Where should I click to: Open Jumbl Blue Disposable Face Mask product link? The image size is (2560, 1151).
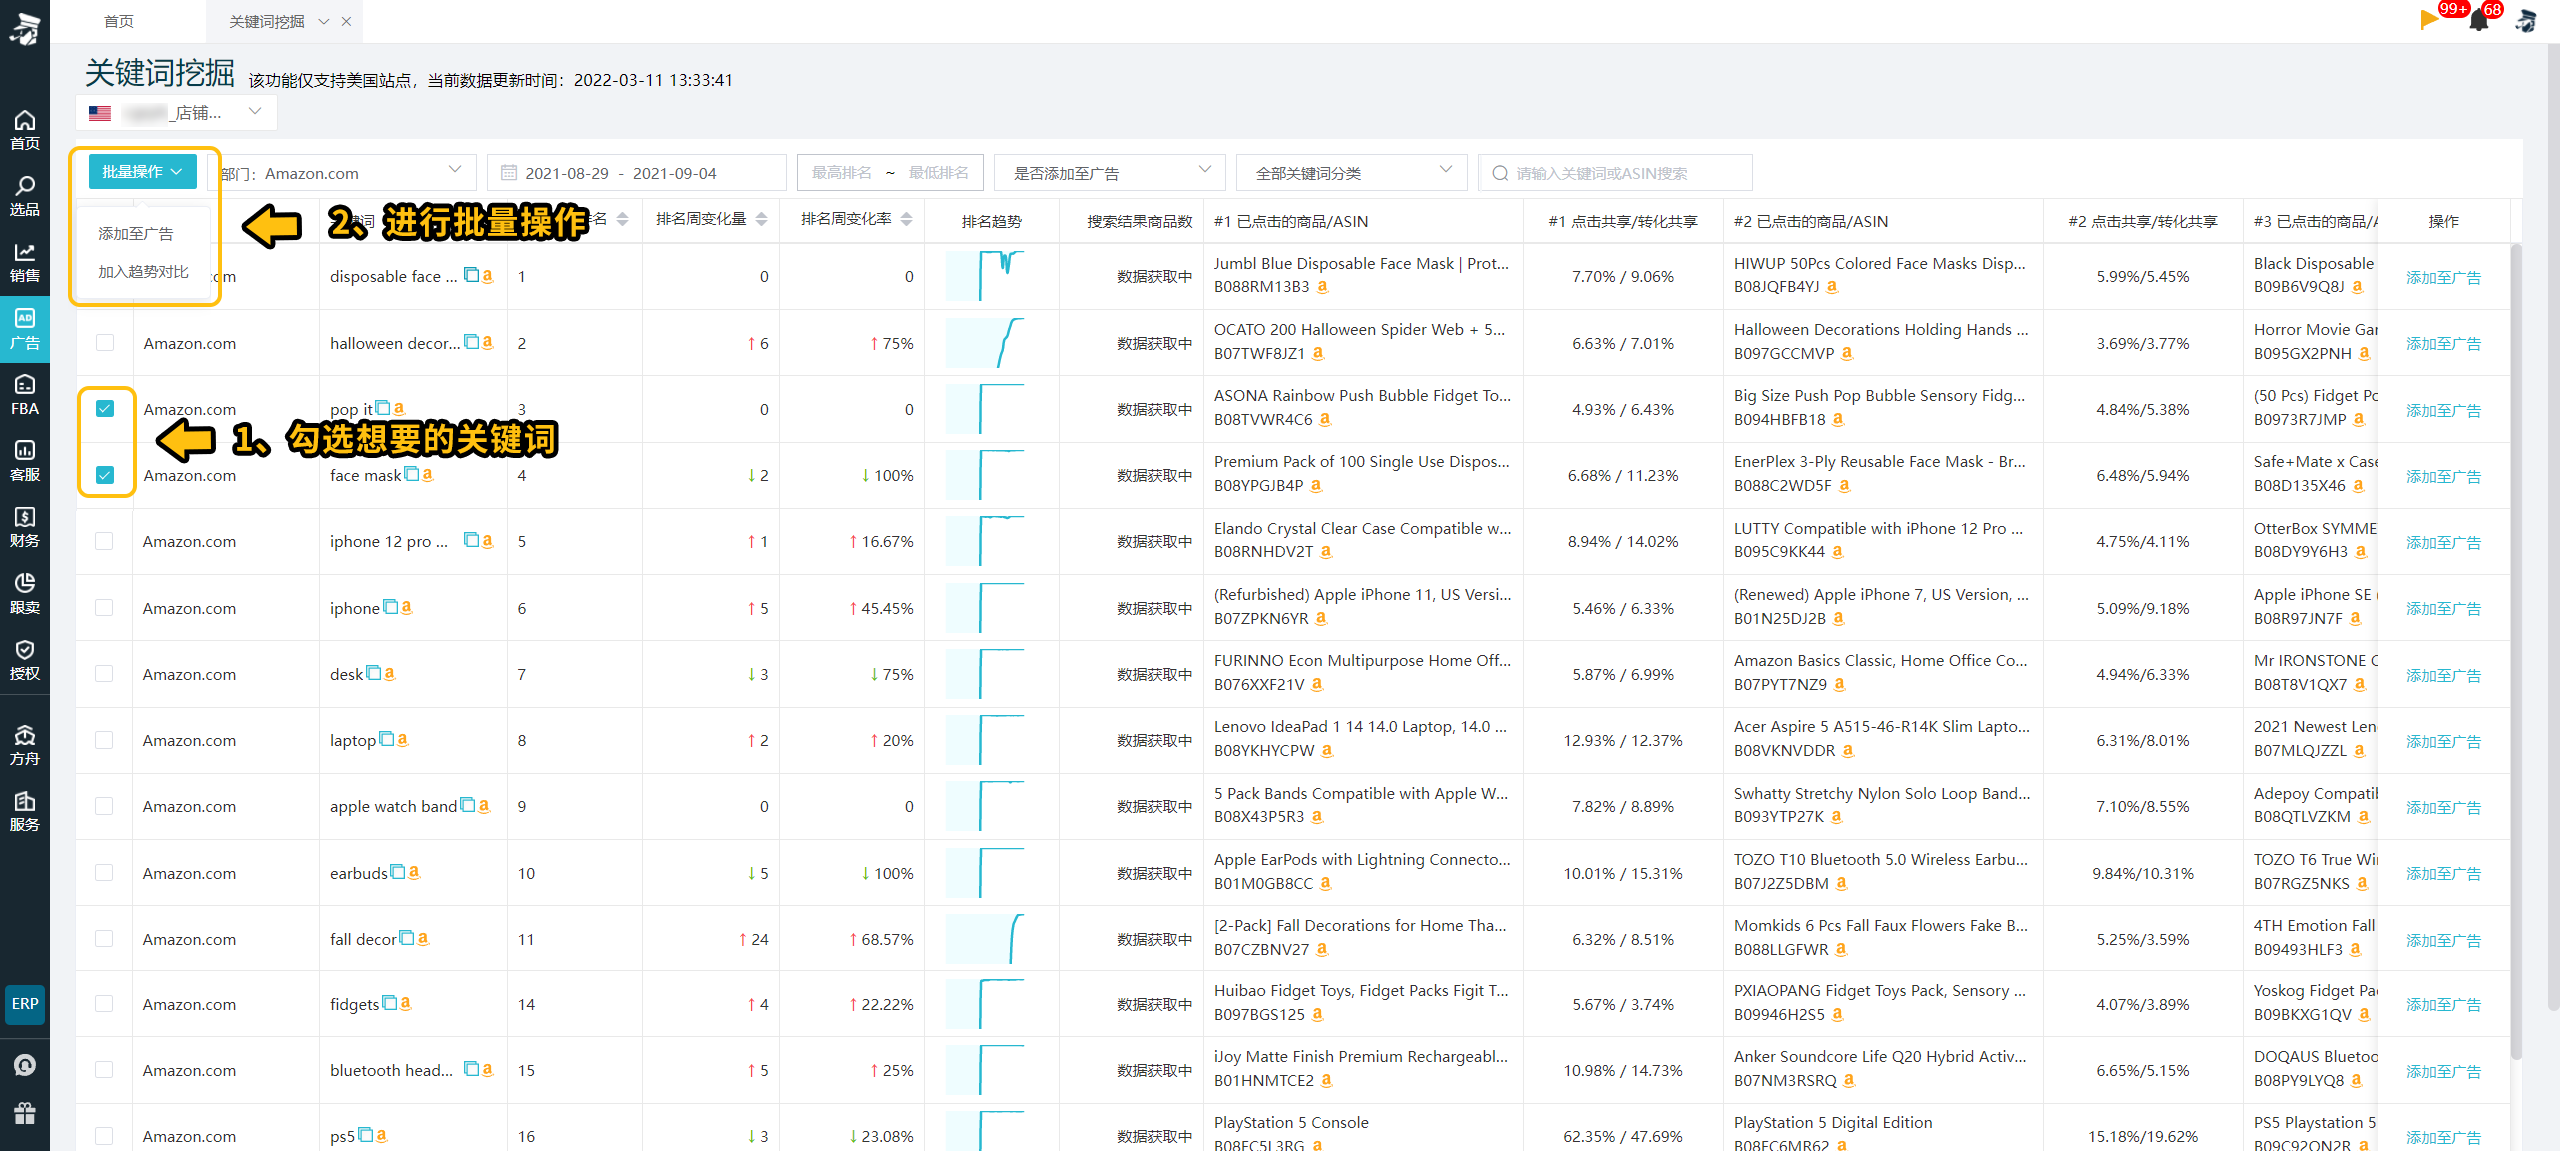coord(1361,263)
